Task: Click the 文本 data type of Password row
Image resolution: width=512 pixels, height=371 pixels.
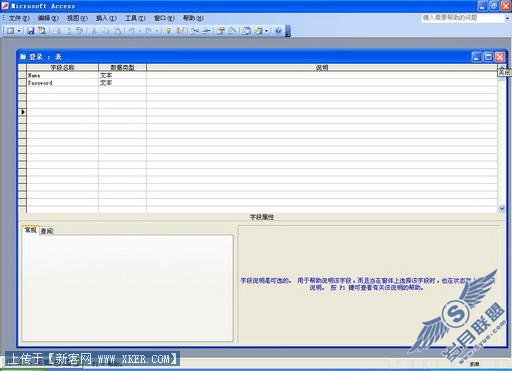Action: [x=122, y=83]
